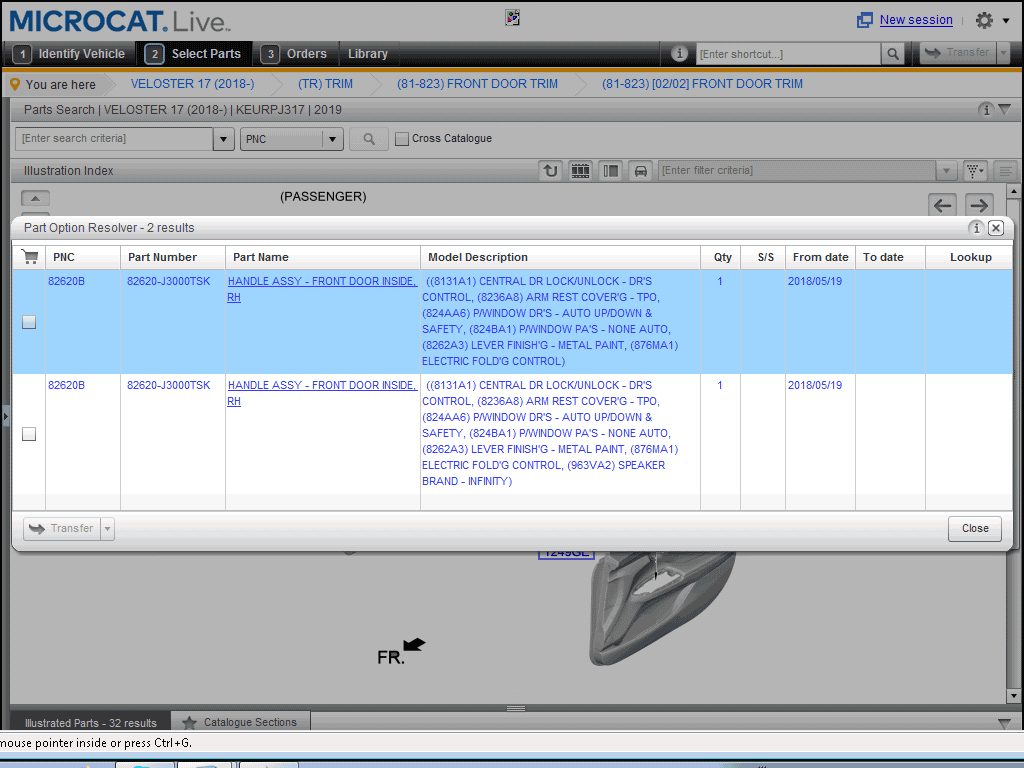The width and height of the screenshot is (1024, 768).
Task: Click the Close button in resolver dialog
Action: 974,528
